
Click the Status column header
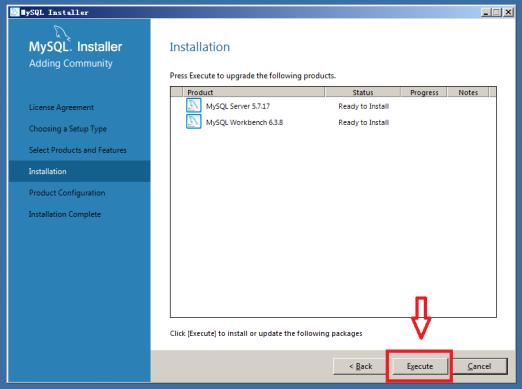tap(363, 92)
